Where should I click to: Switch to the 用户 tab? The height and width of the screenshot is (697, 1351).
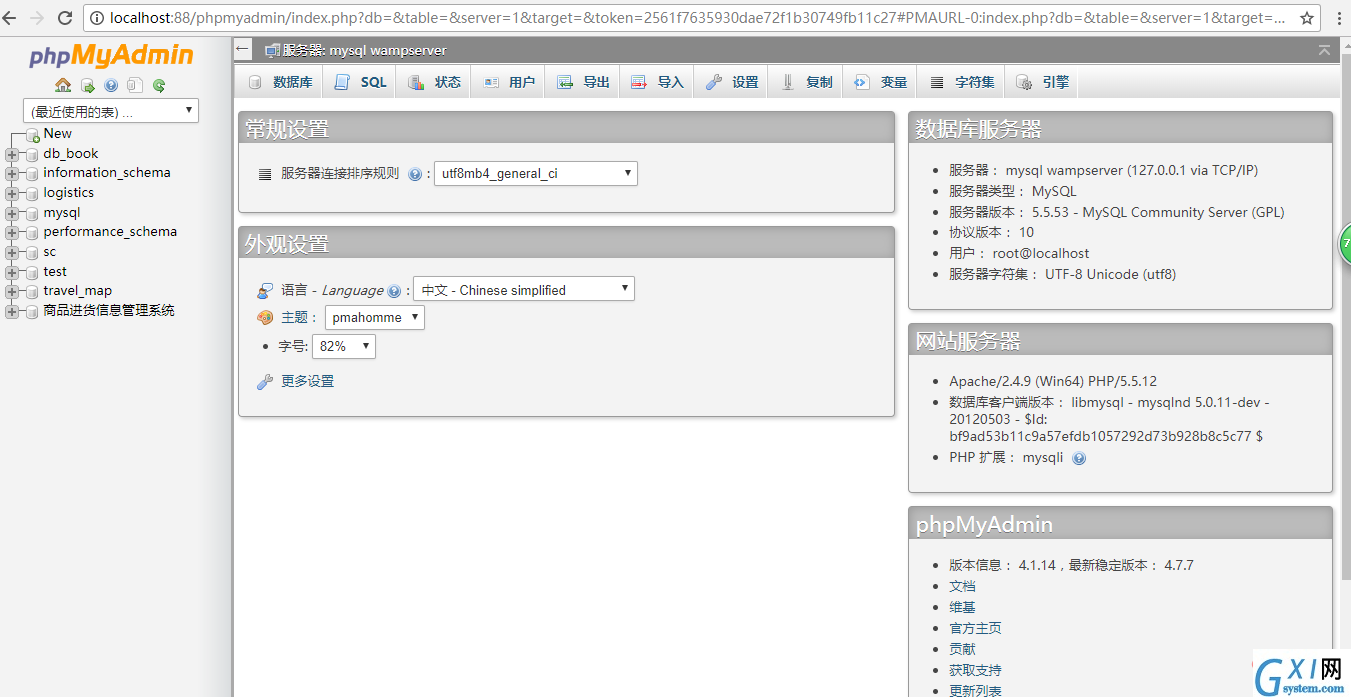509,82
